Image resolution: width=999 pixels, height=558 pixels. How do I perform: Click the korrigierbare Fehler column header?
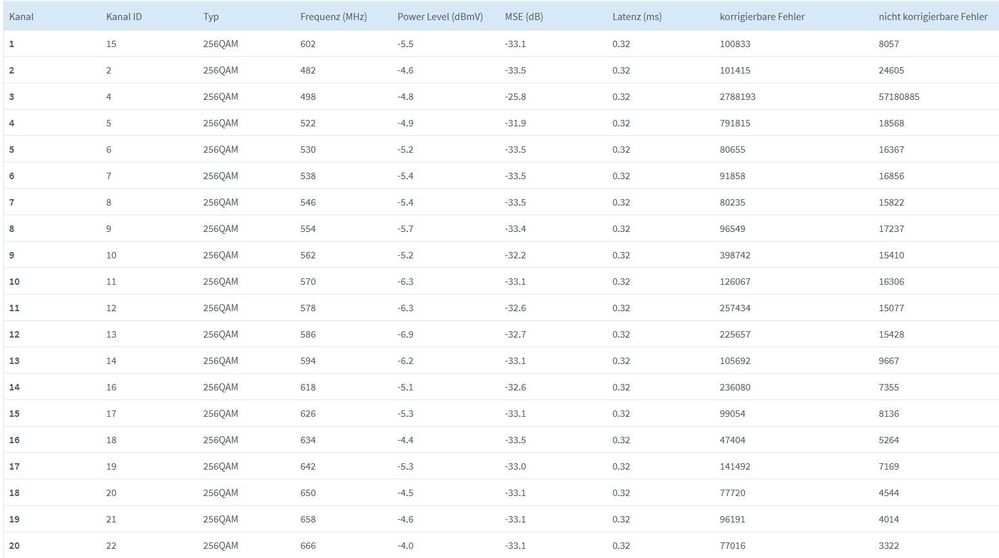click(762, 17)
